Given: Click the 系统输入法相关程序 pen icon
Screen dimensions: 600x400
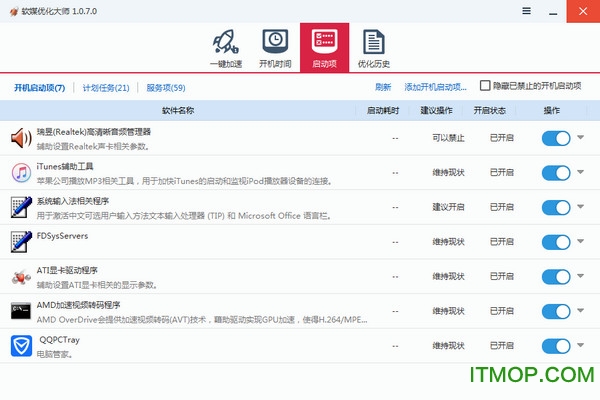Looking at the screenshot, I should (21, 207).
